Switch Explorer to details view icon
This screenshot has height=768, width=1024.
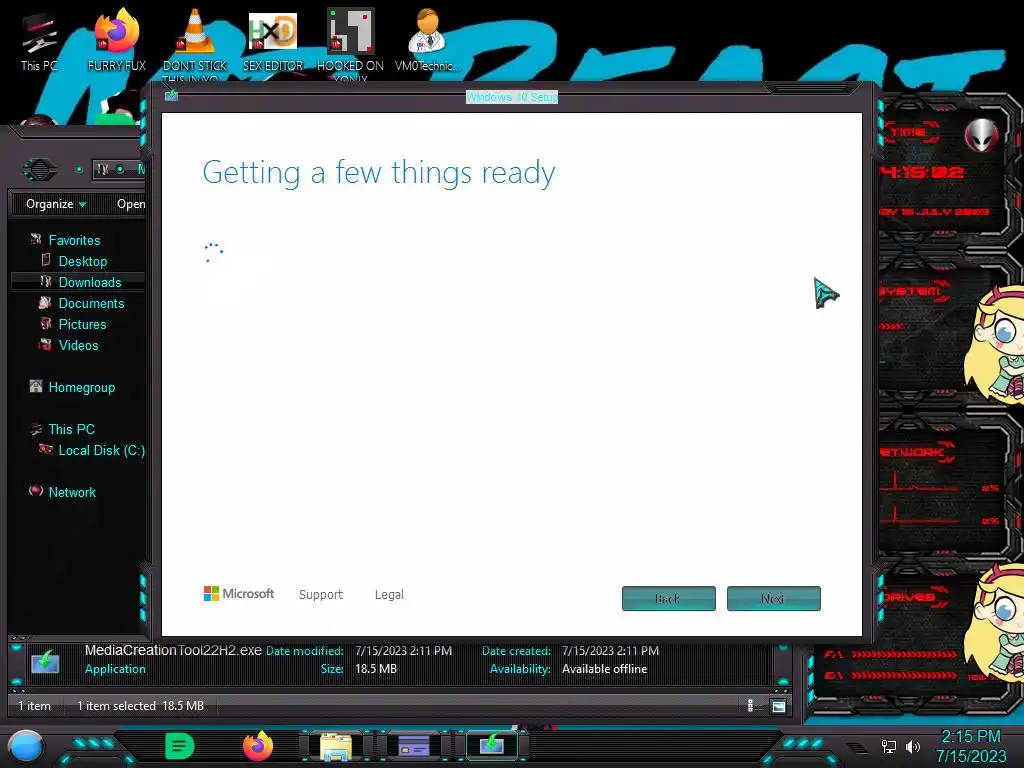point(750,706)
